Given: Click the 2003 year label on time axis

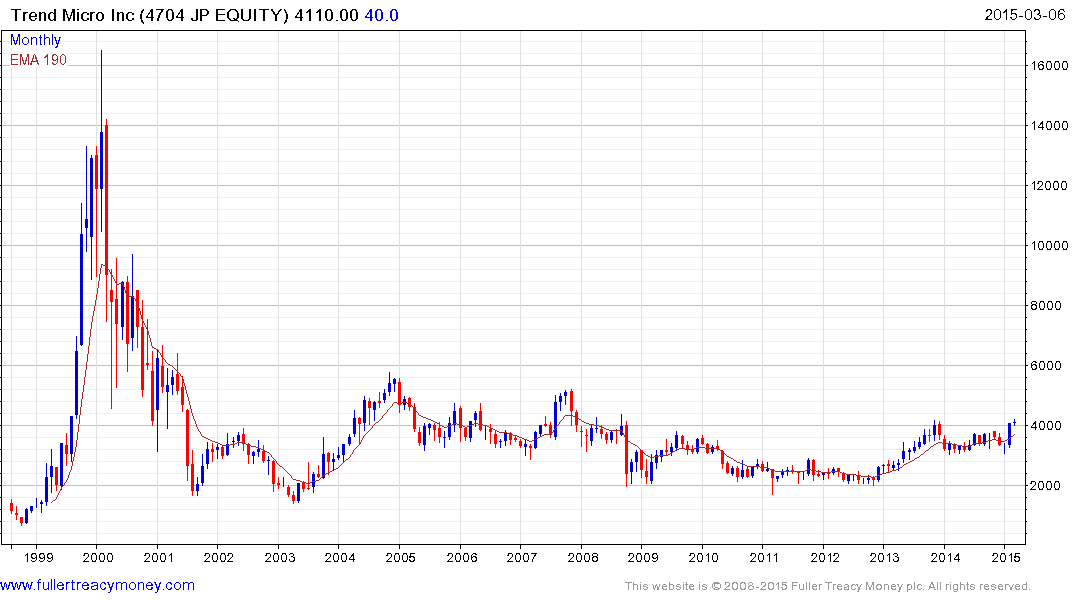Looking at the screenshot, I should 280,557.
